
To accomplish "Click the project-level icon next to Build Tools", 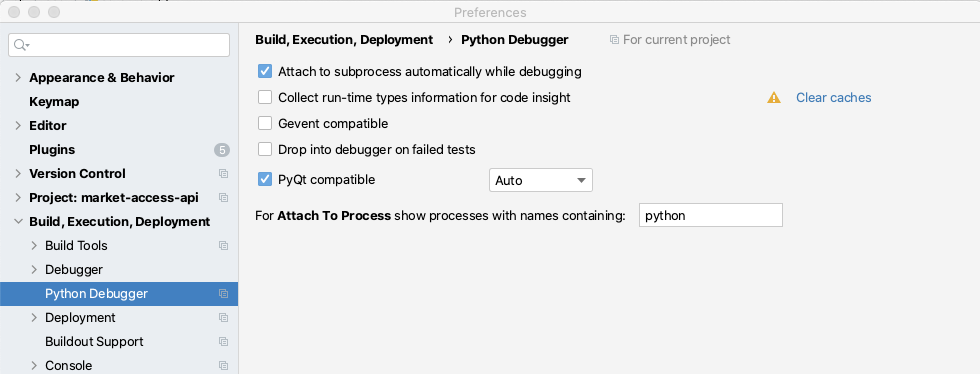I will click(x=223, y=246).
